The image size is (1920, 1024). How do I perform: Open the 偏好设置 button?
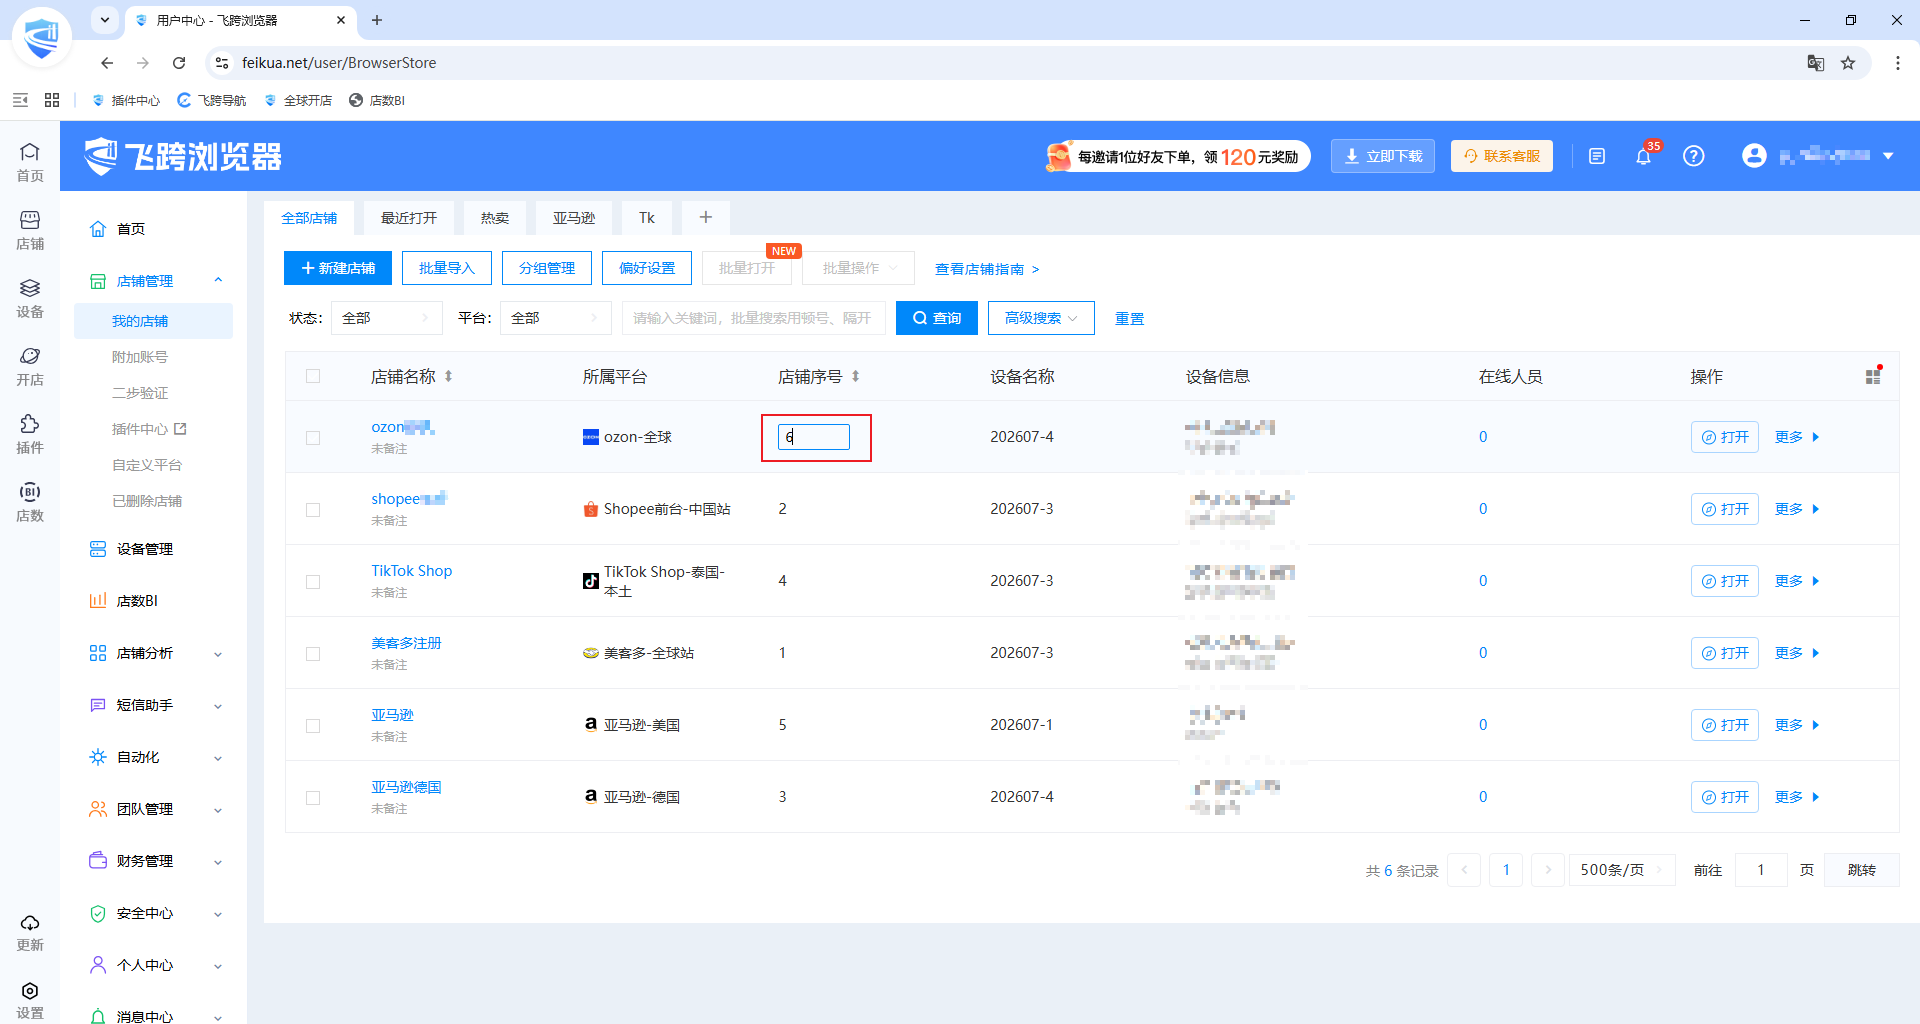tap(647, 268)
